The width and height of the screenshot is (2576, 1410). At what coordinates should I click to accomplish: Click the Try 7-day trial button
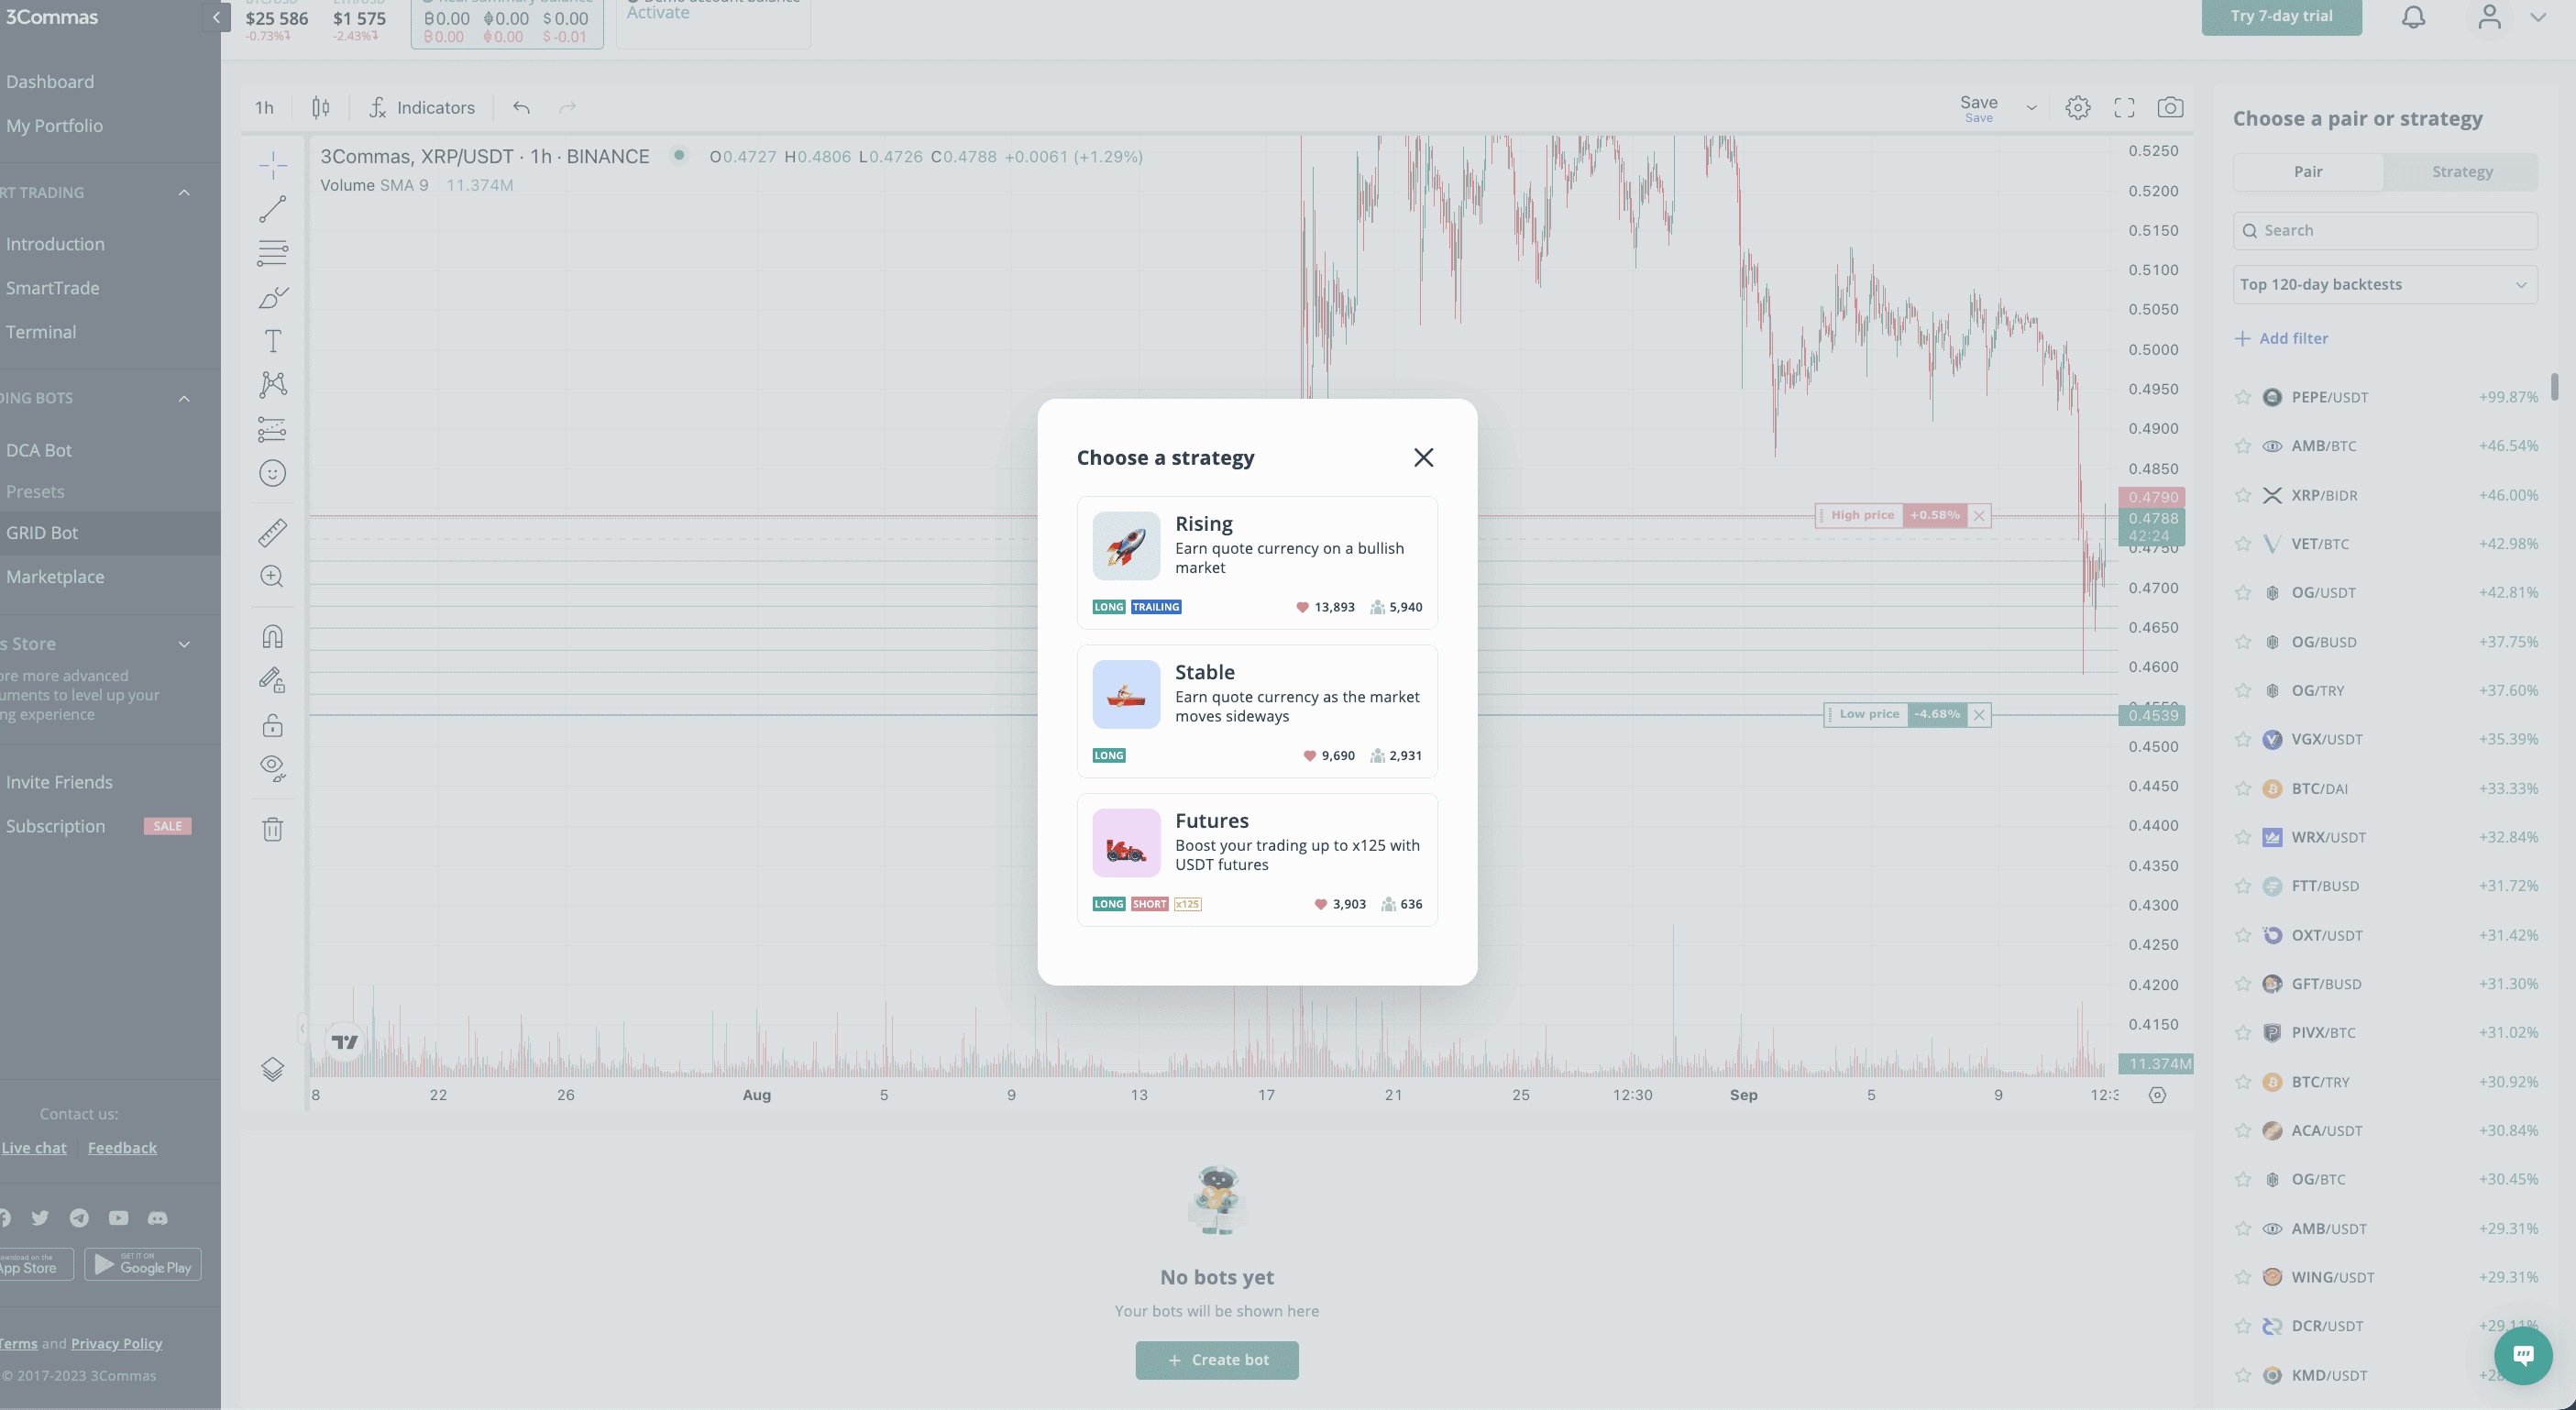tap(2281, 17)
